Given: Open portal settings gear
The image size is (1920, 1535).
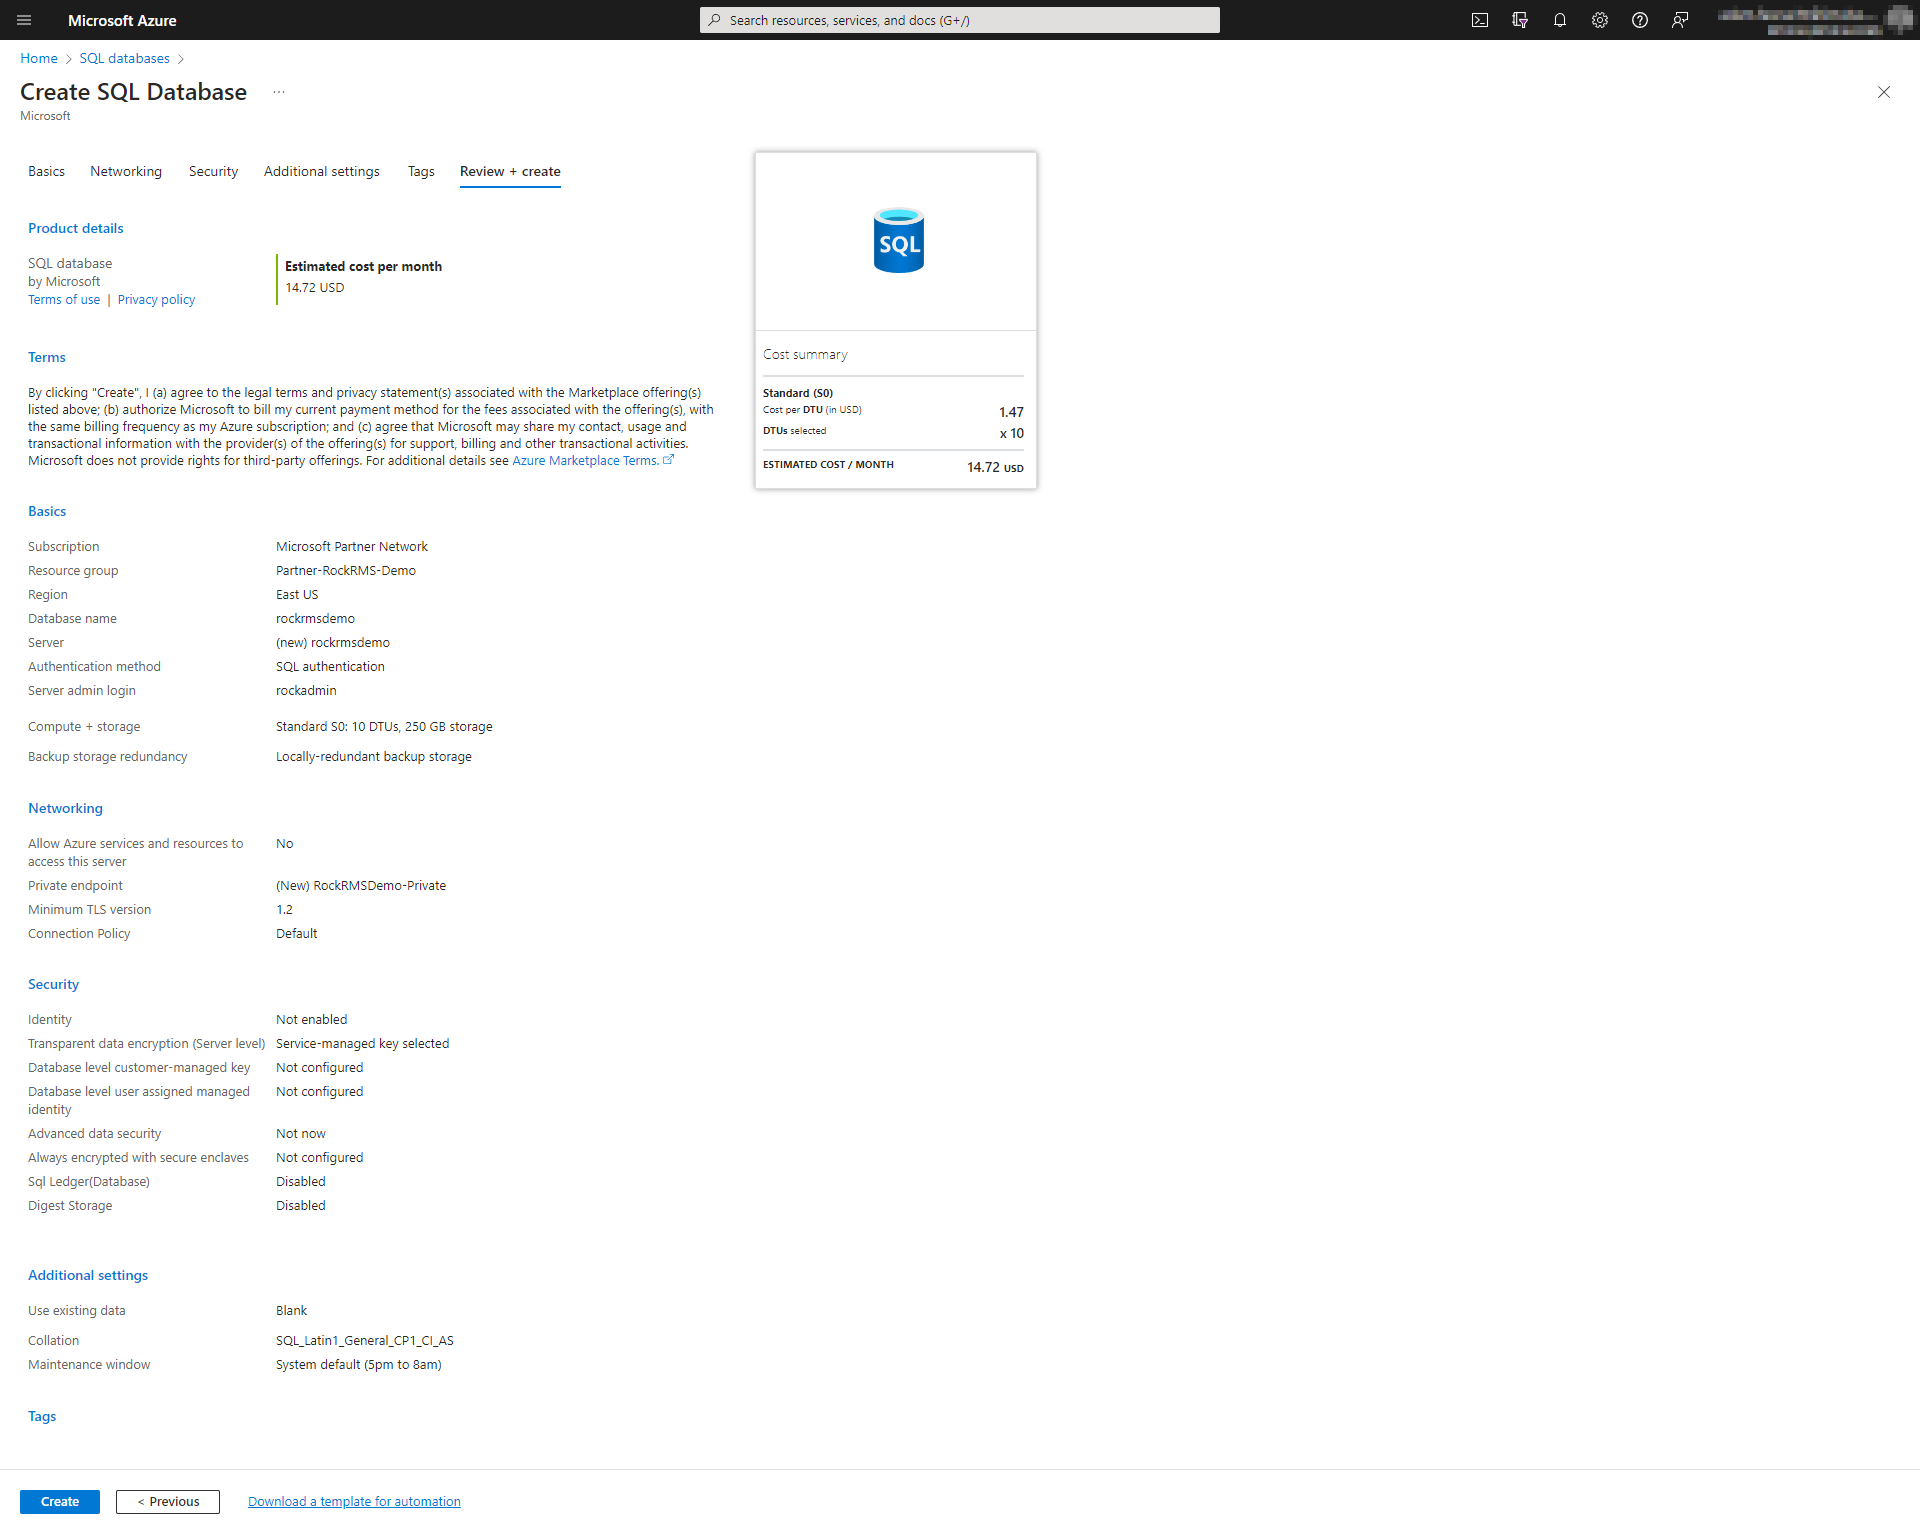Looking at the screenshot, I should (x=1599, y=19).
